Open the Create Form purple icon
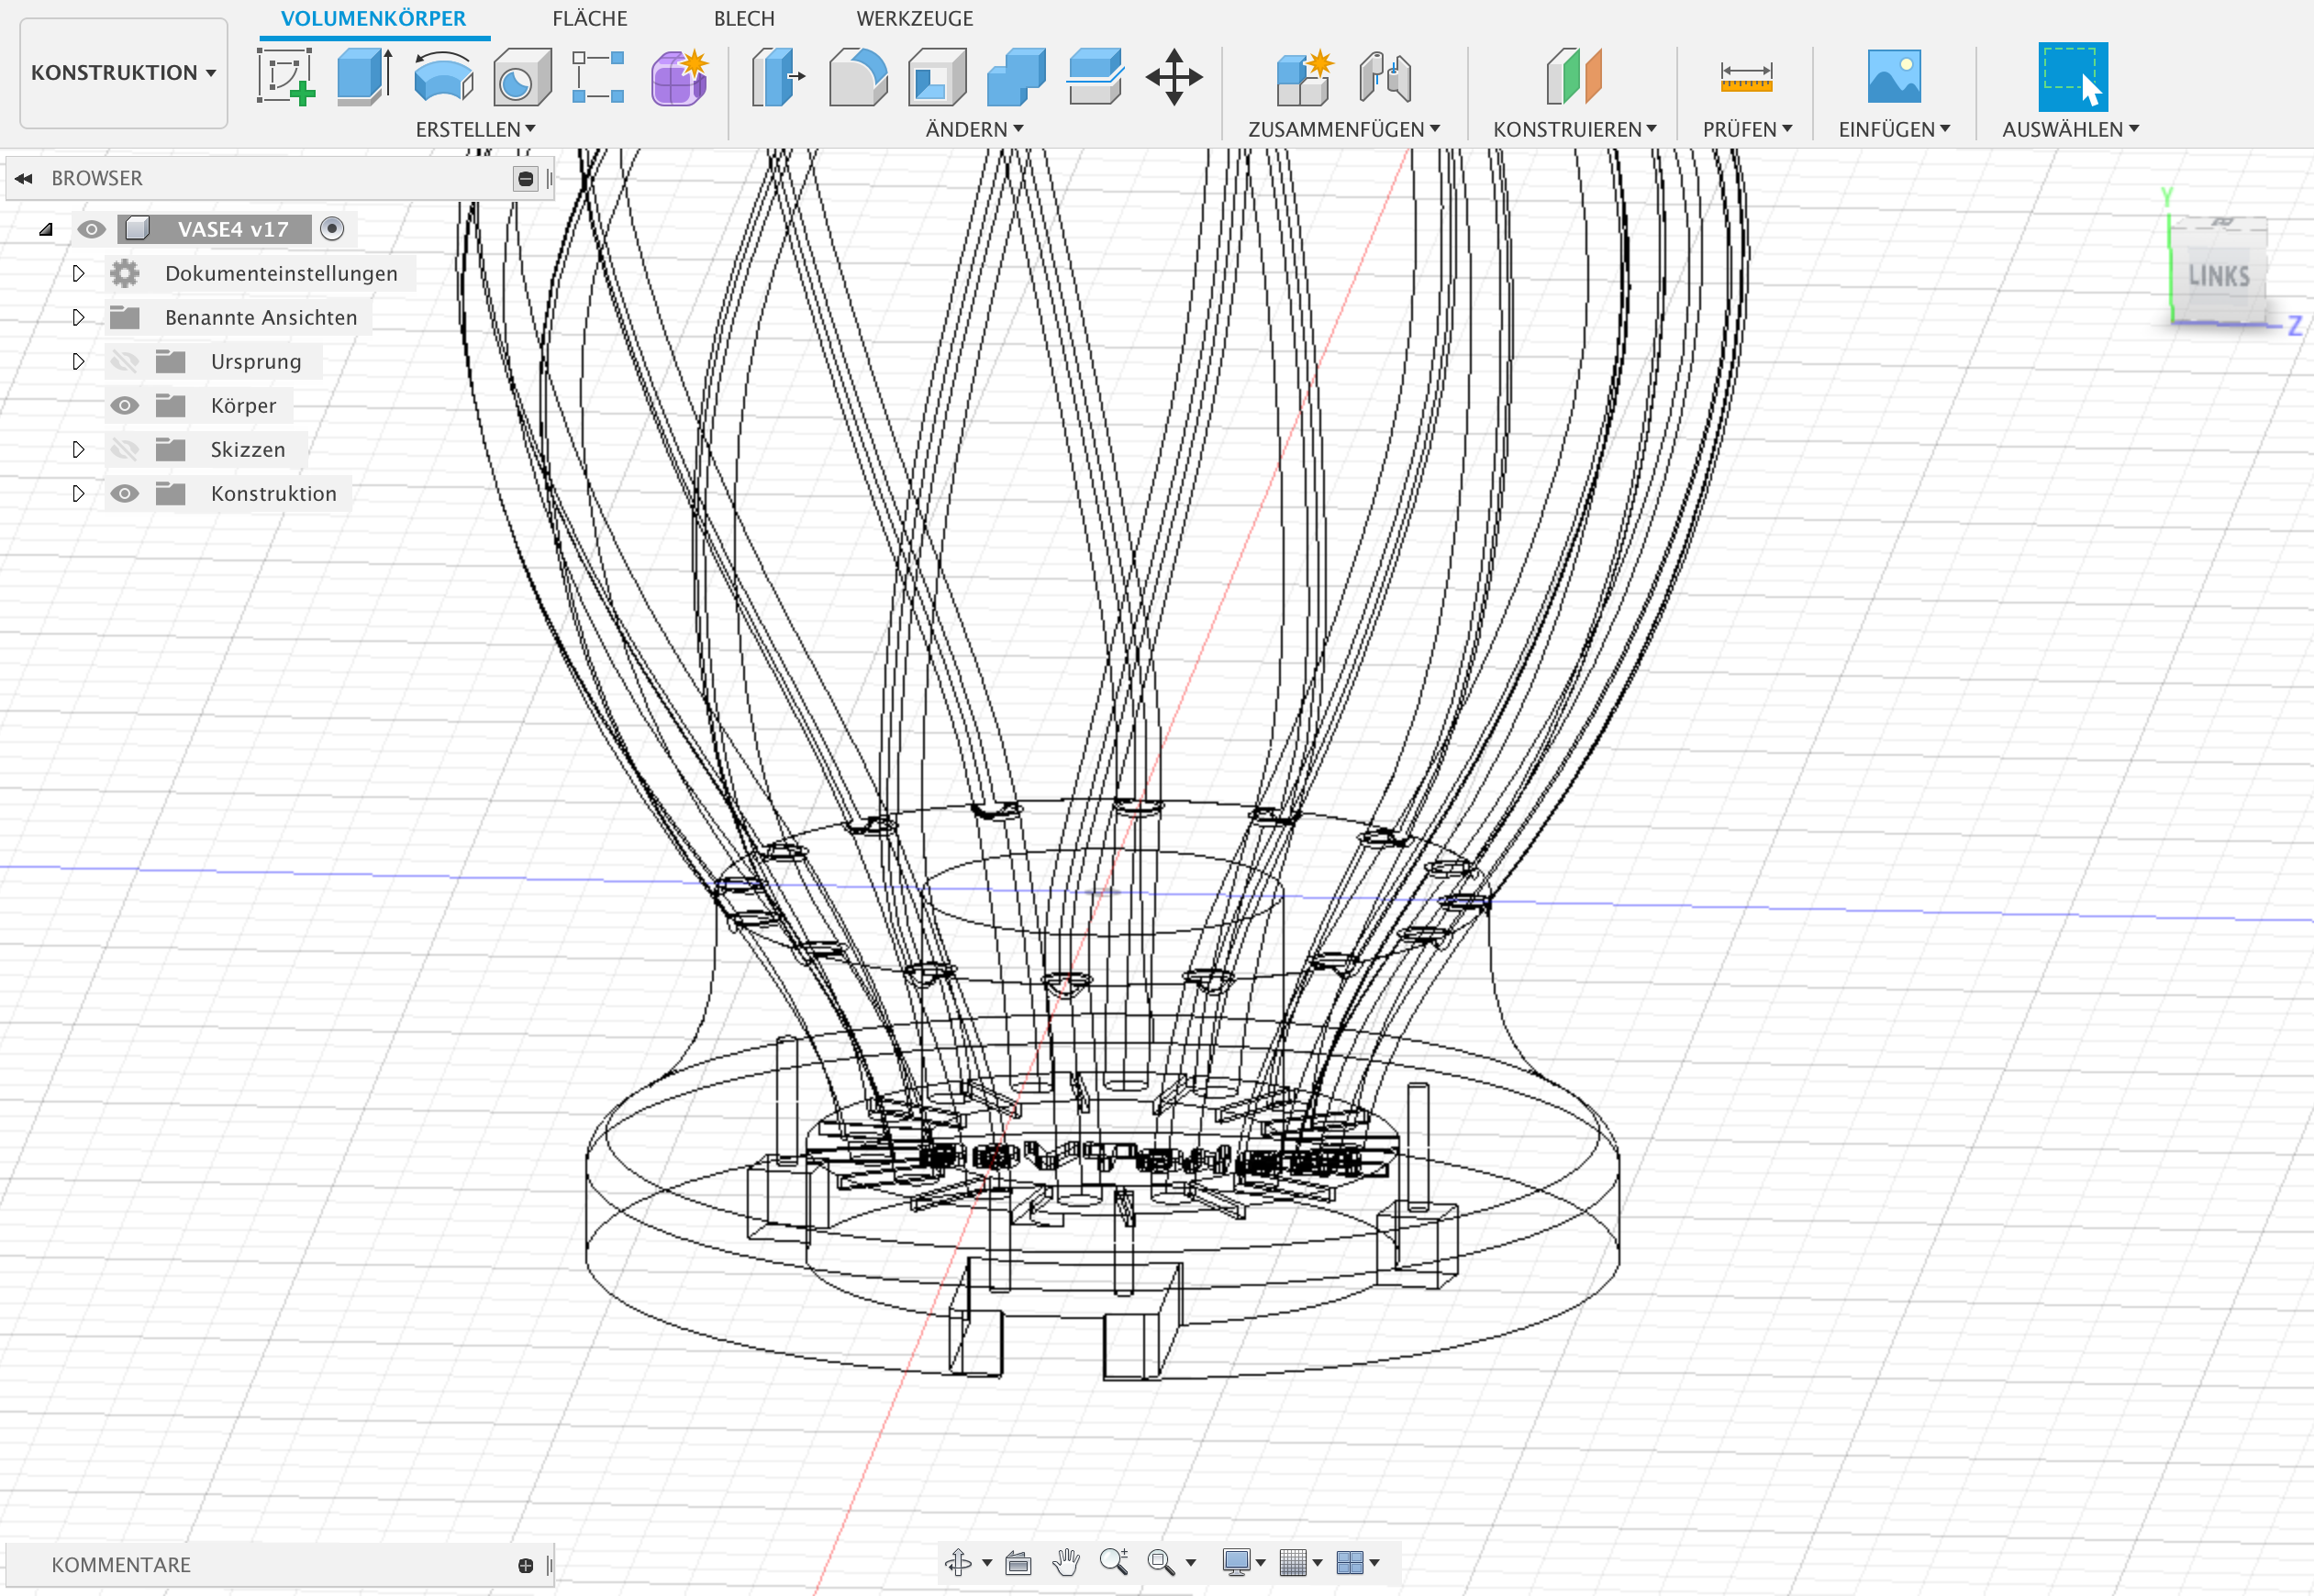This screenshot has height=1596, width=2314. 679,76
